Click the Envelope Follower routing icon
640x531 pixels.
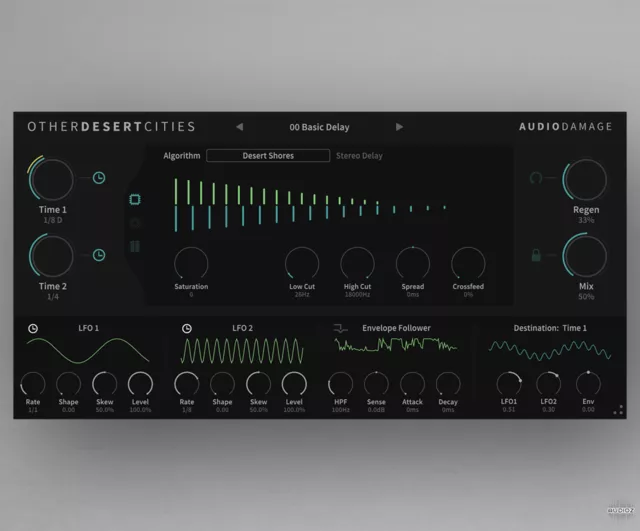point(340,328)
